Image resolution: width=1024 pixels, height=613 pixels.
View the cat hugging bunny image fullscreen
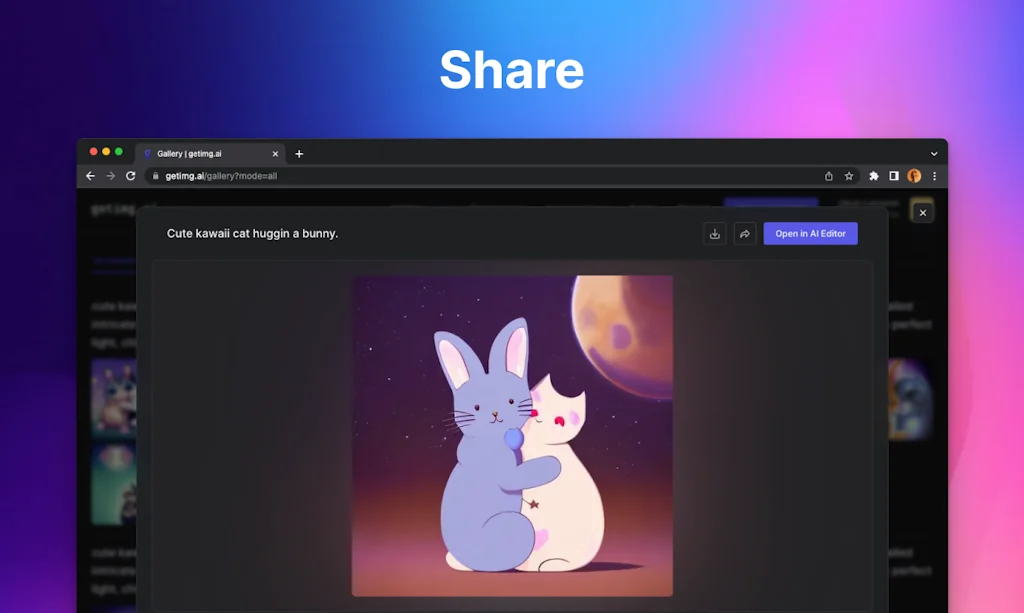coord(512,435)
